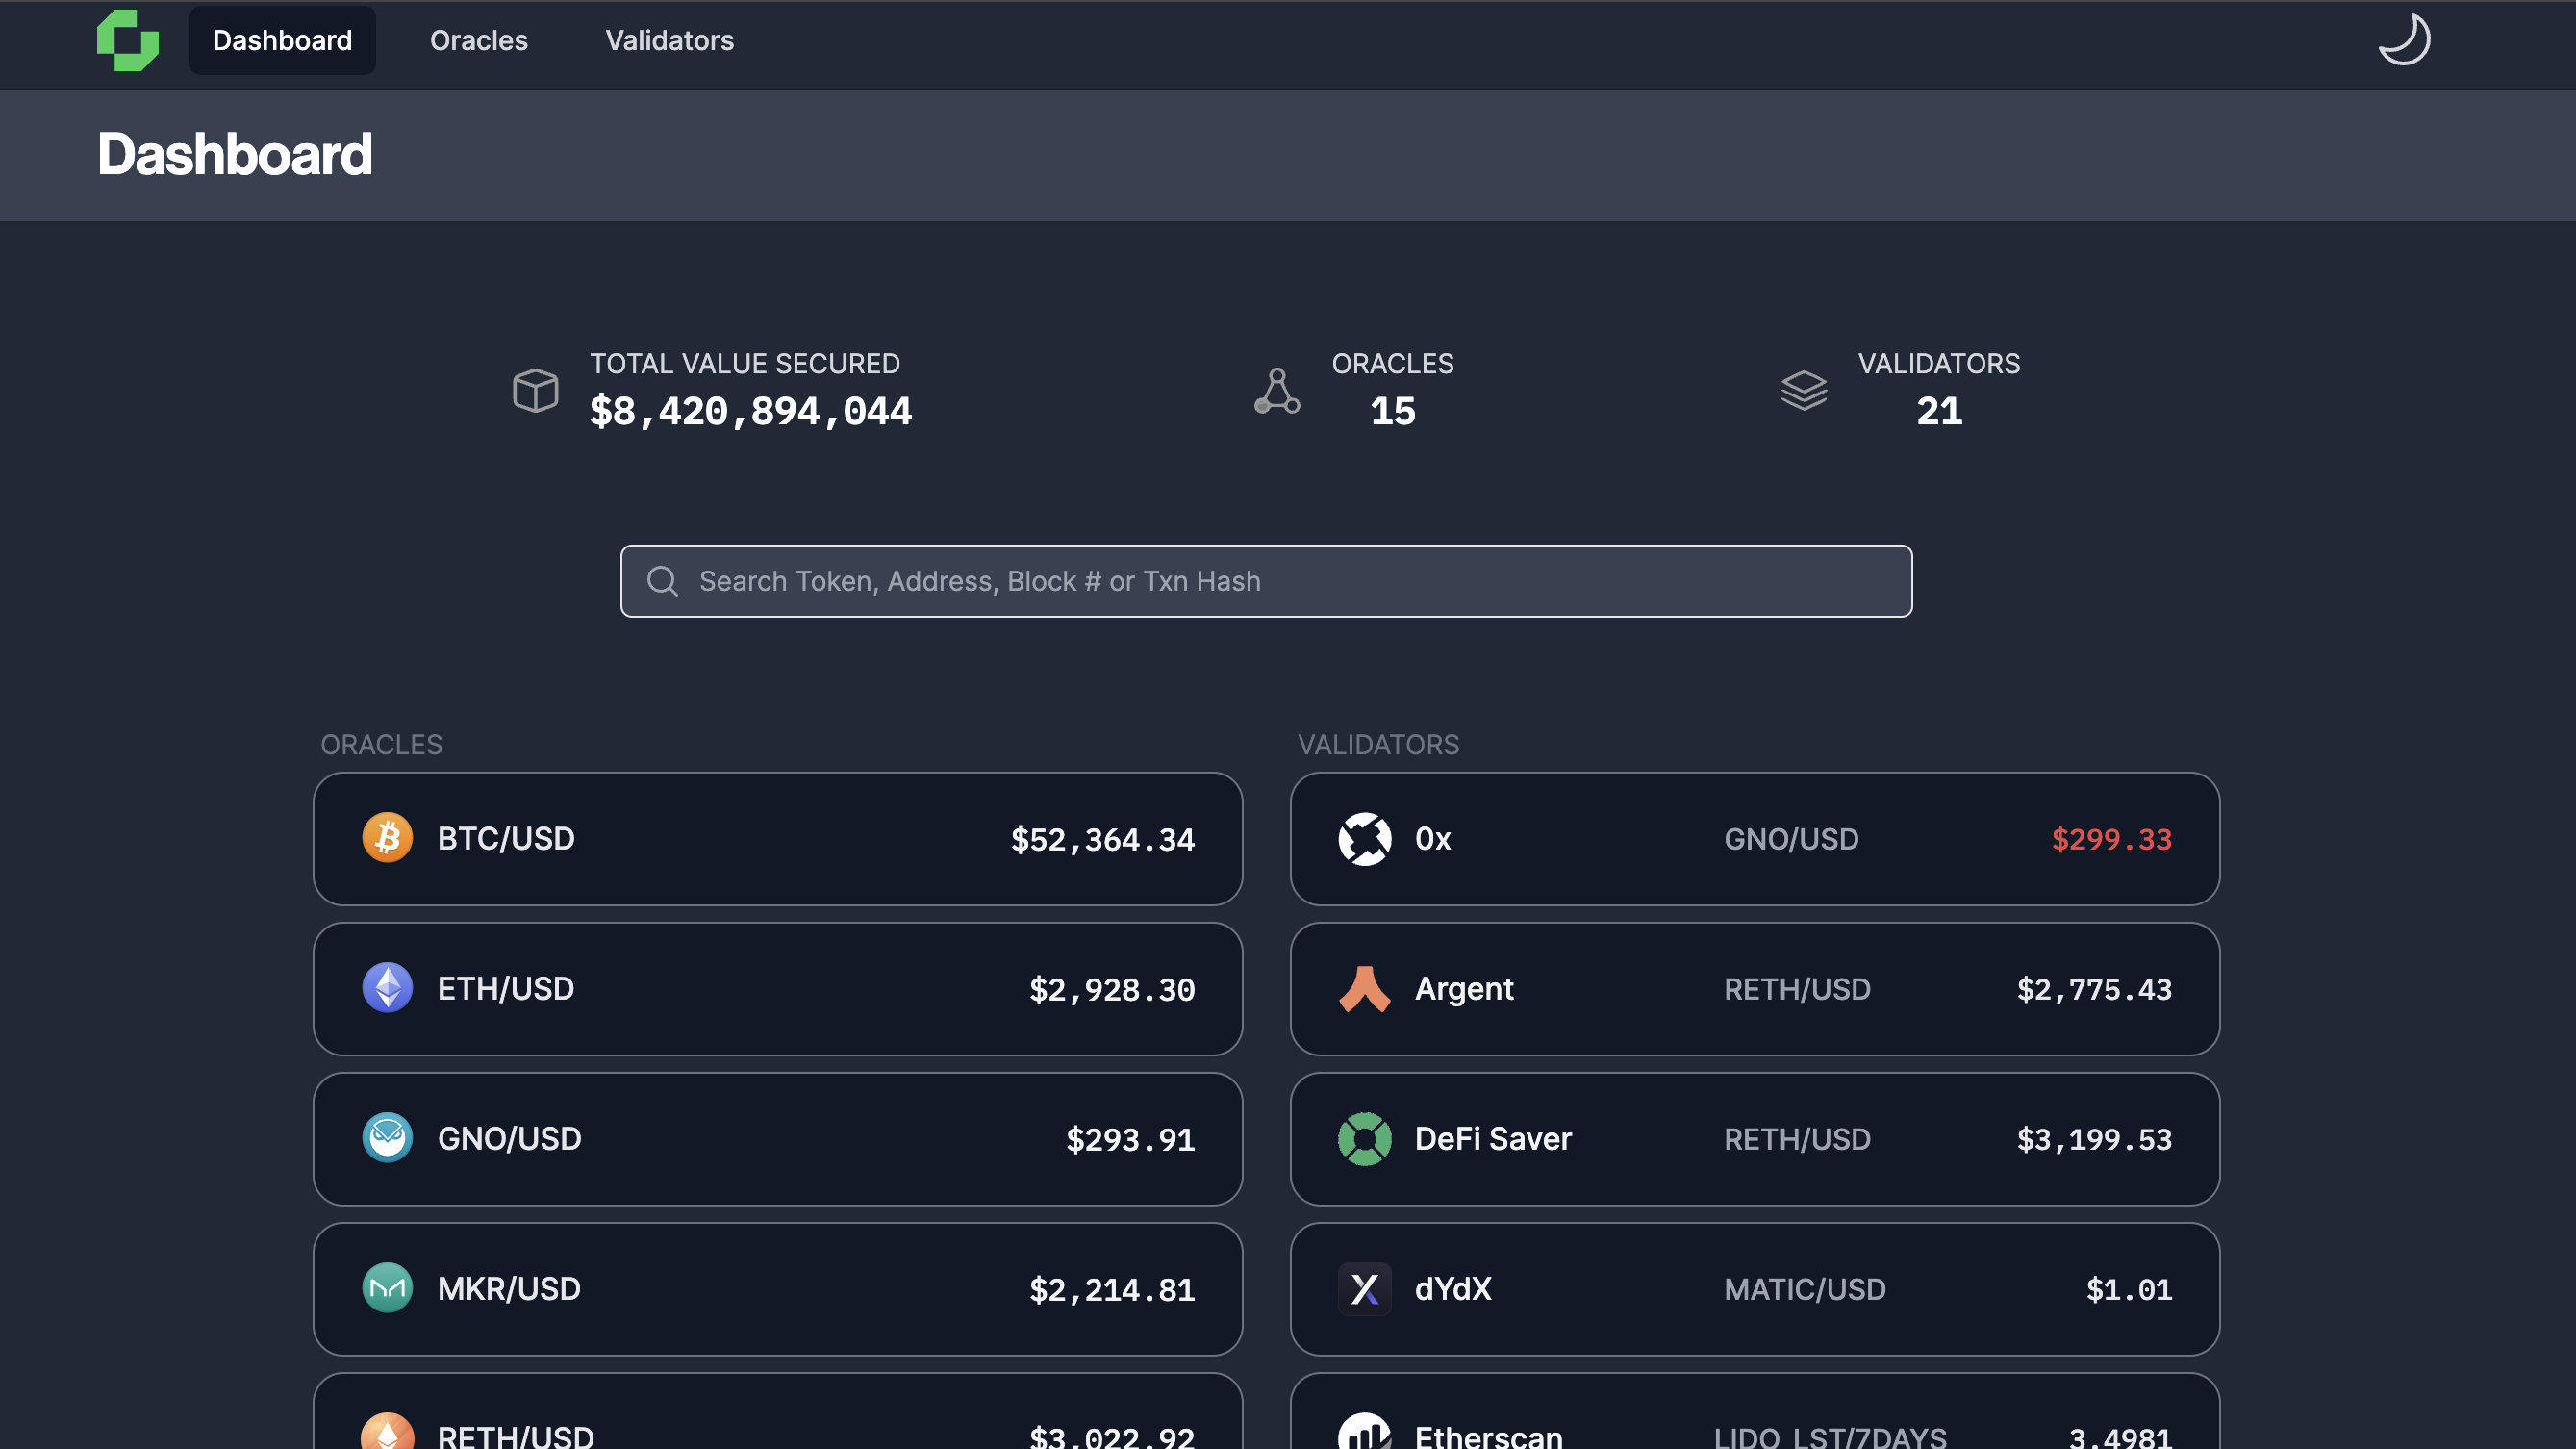The height and width of the screenshot is (1449, 2576).
Task: Open the RETH/USD oracle card
Action: [x=777, y=1425]
